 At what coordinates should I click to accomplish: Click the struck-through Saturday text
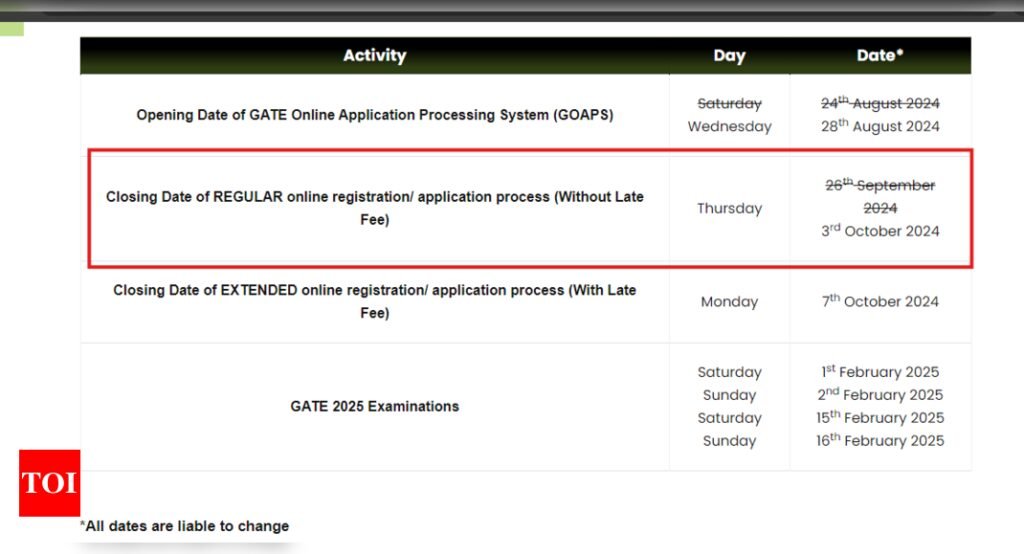coord(729,103)
